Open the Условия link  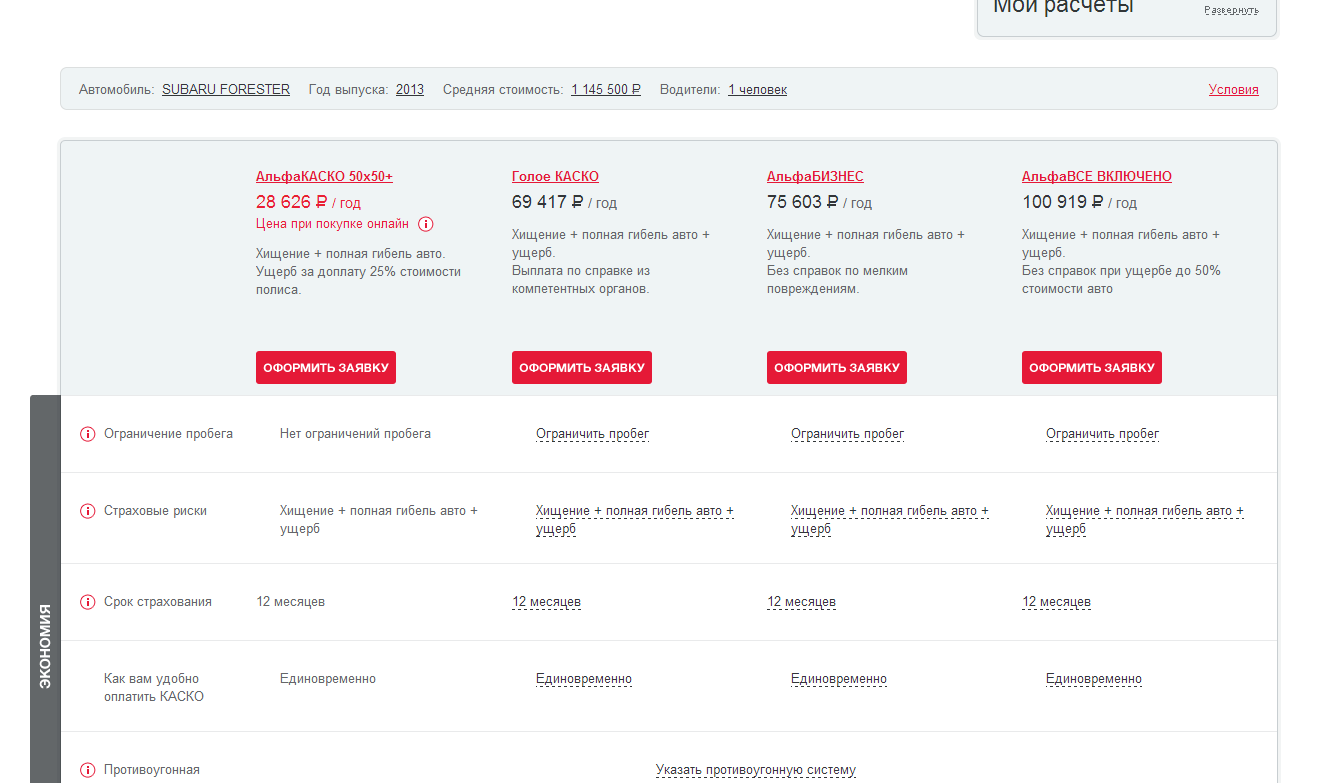point(1233,89)
